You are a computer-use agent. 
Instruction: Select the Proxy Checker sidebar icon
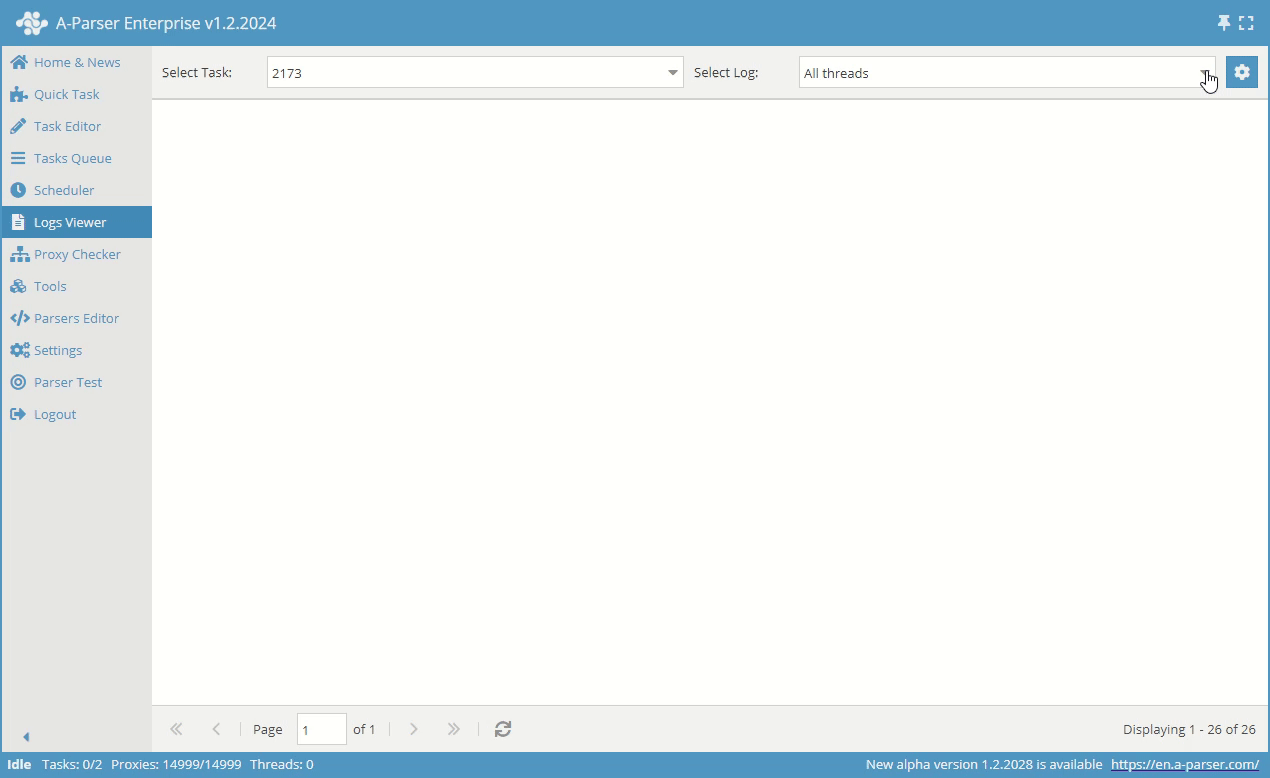tap(20, 253)
